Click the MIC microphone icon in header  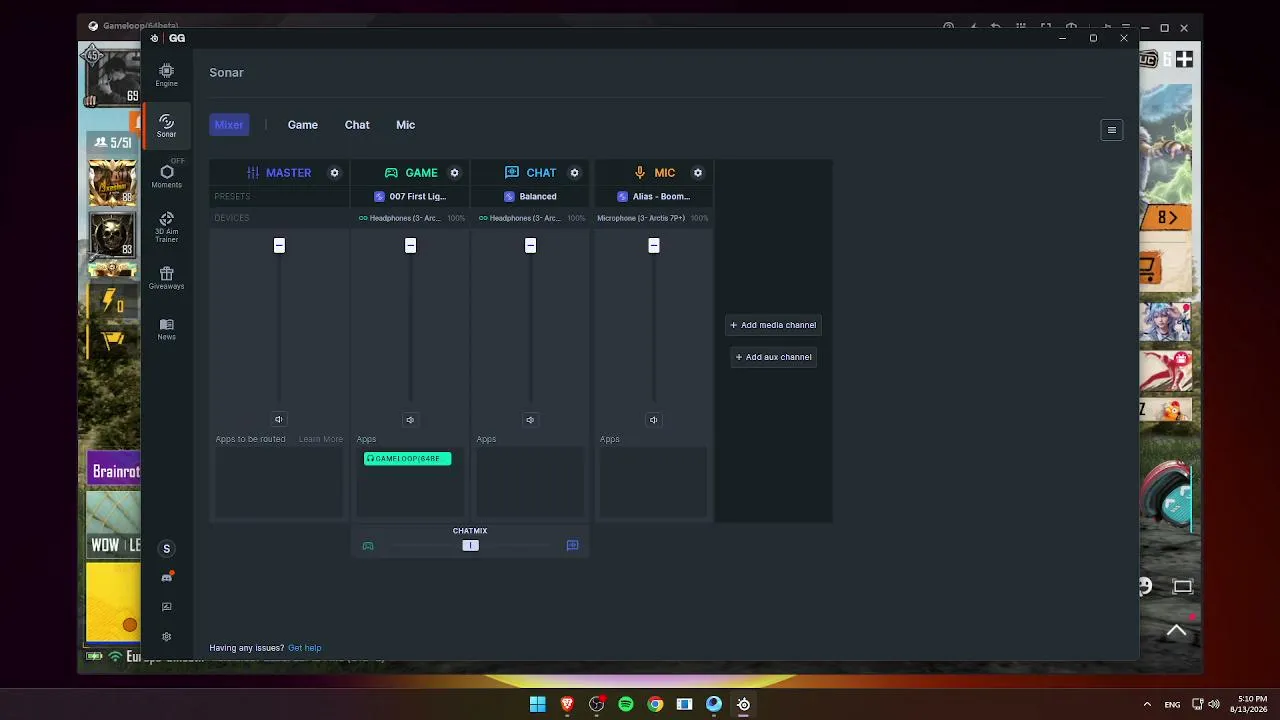coord(640,173)
